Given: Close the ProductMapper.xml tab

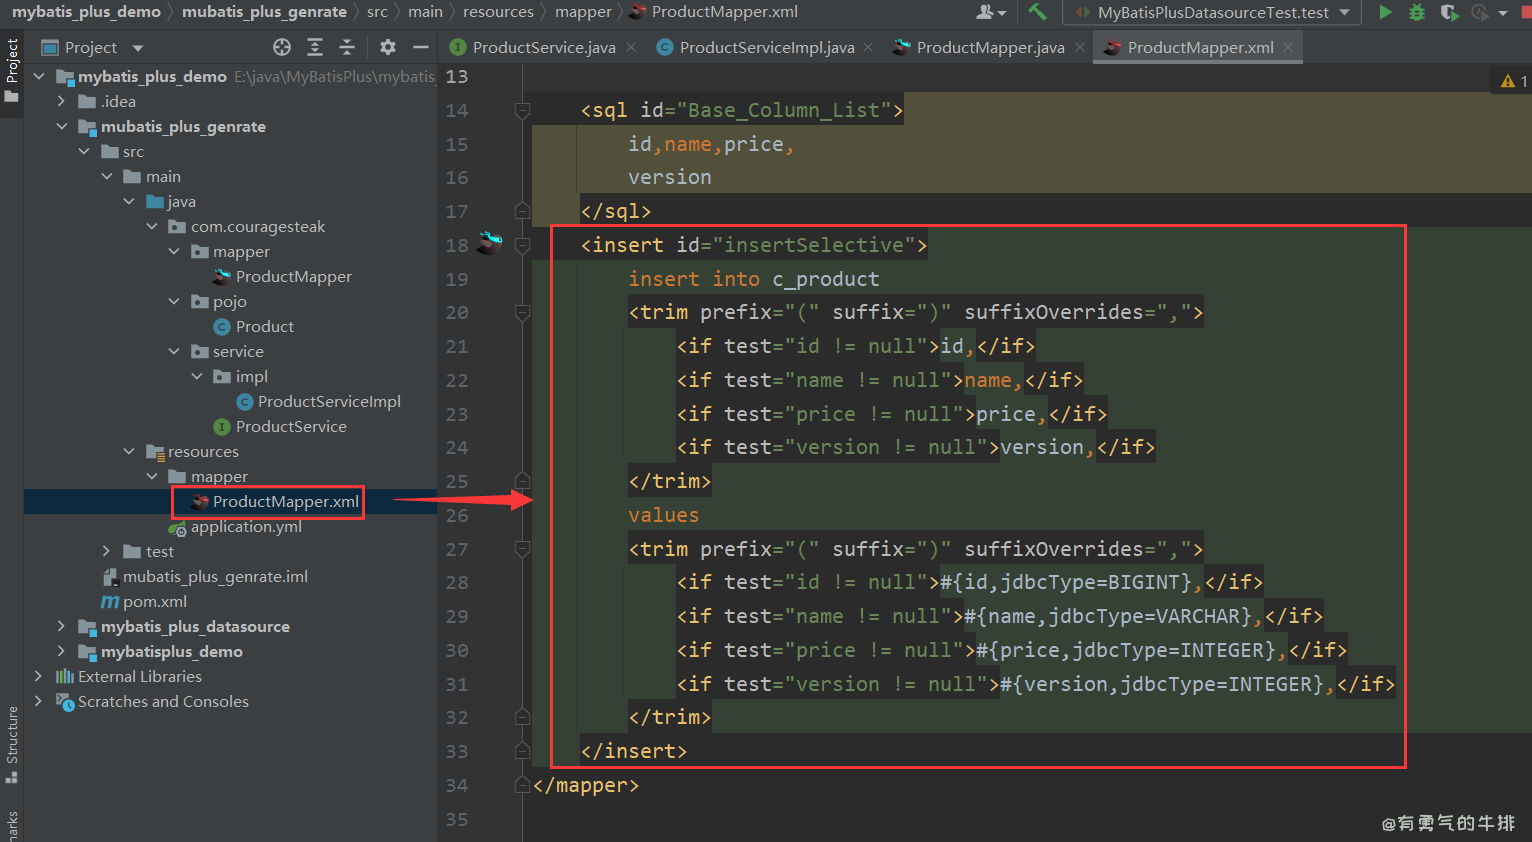Looking at the screenshot, I should click(1288, 47).
